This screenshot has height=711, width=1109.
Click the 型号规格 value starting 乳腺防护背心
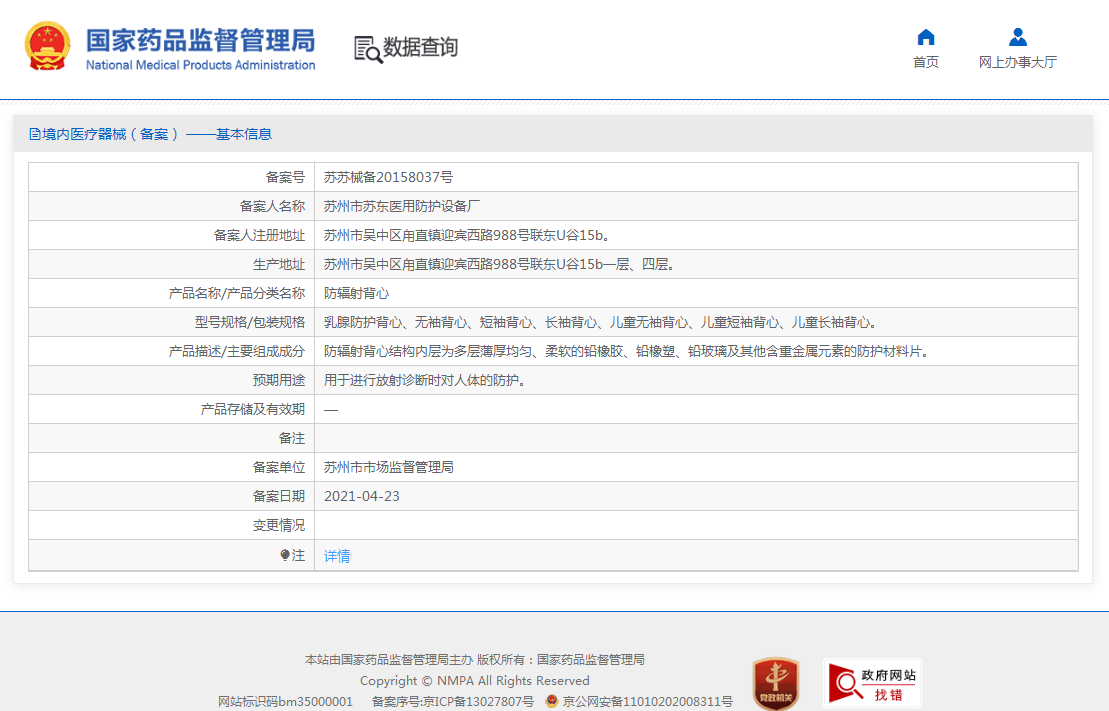[x=601, y=322]
